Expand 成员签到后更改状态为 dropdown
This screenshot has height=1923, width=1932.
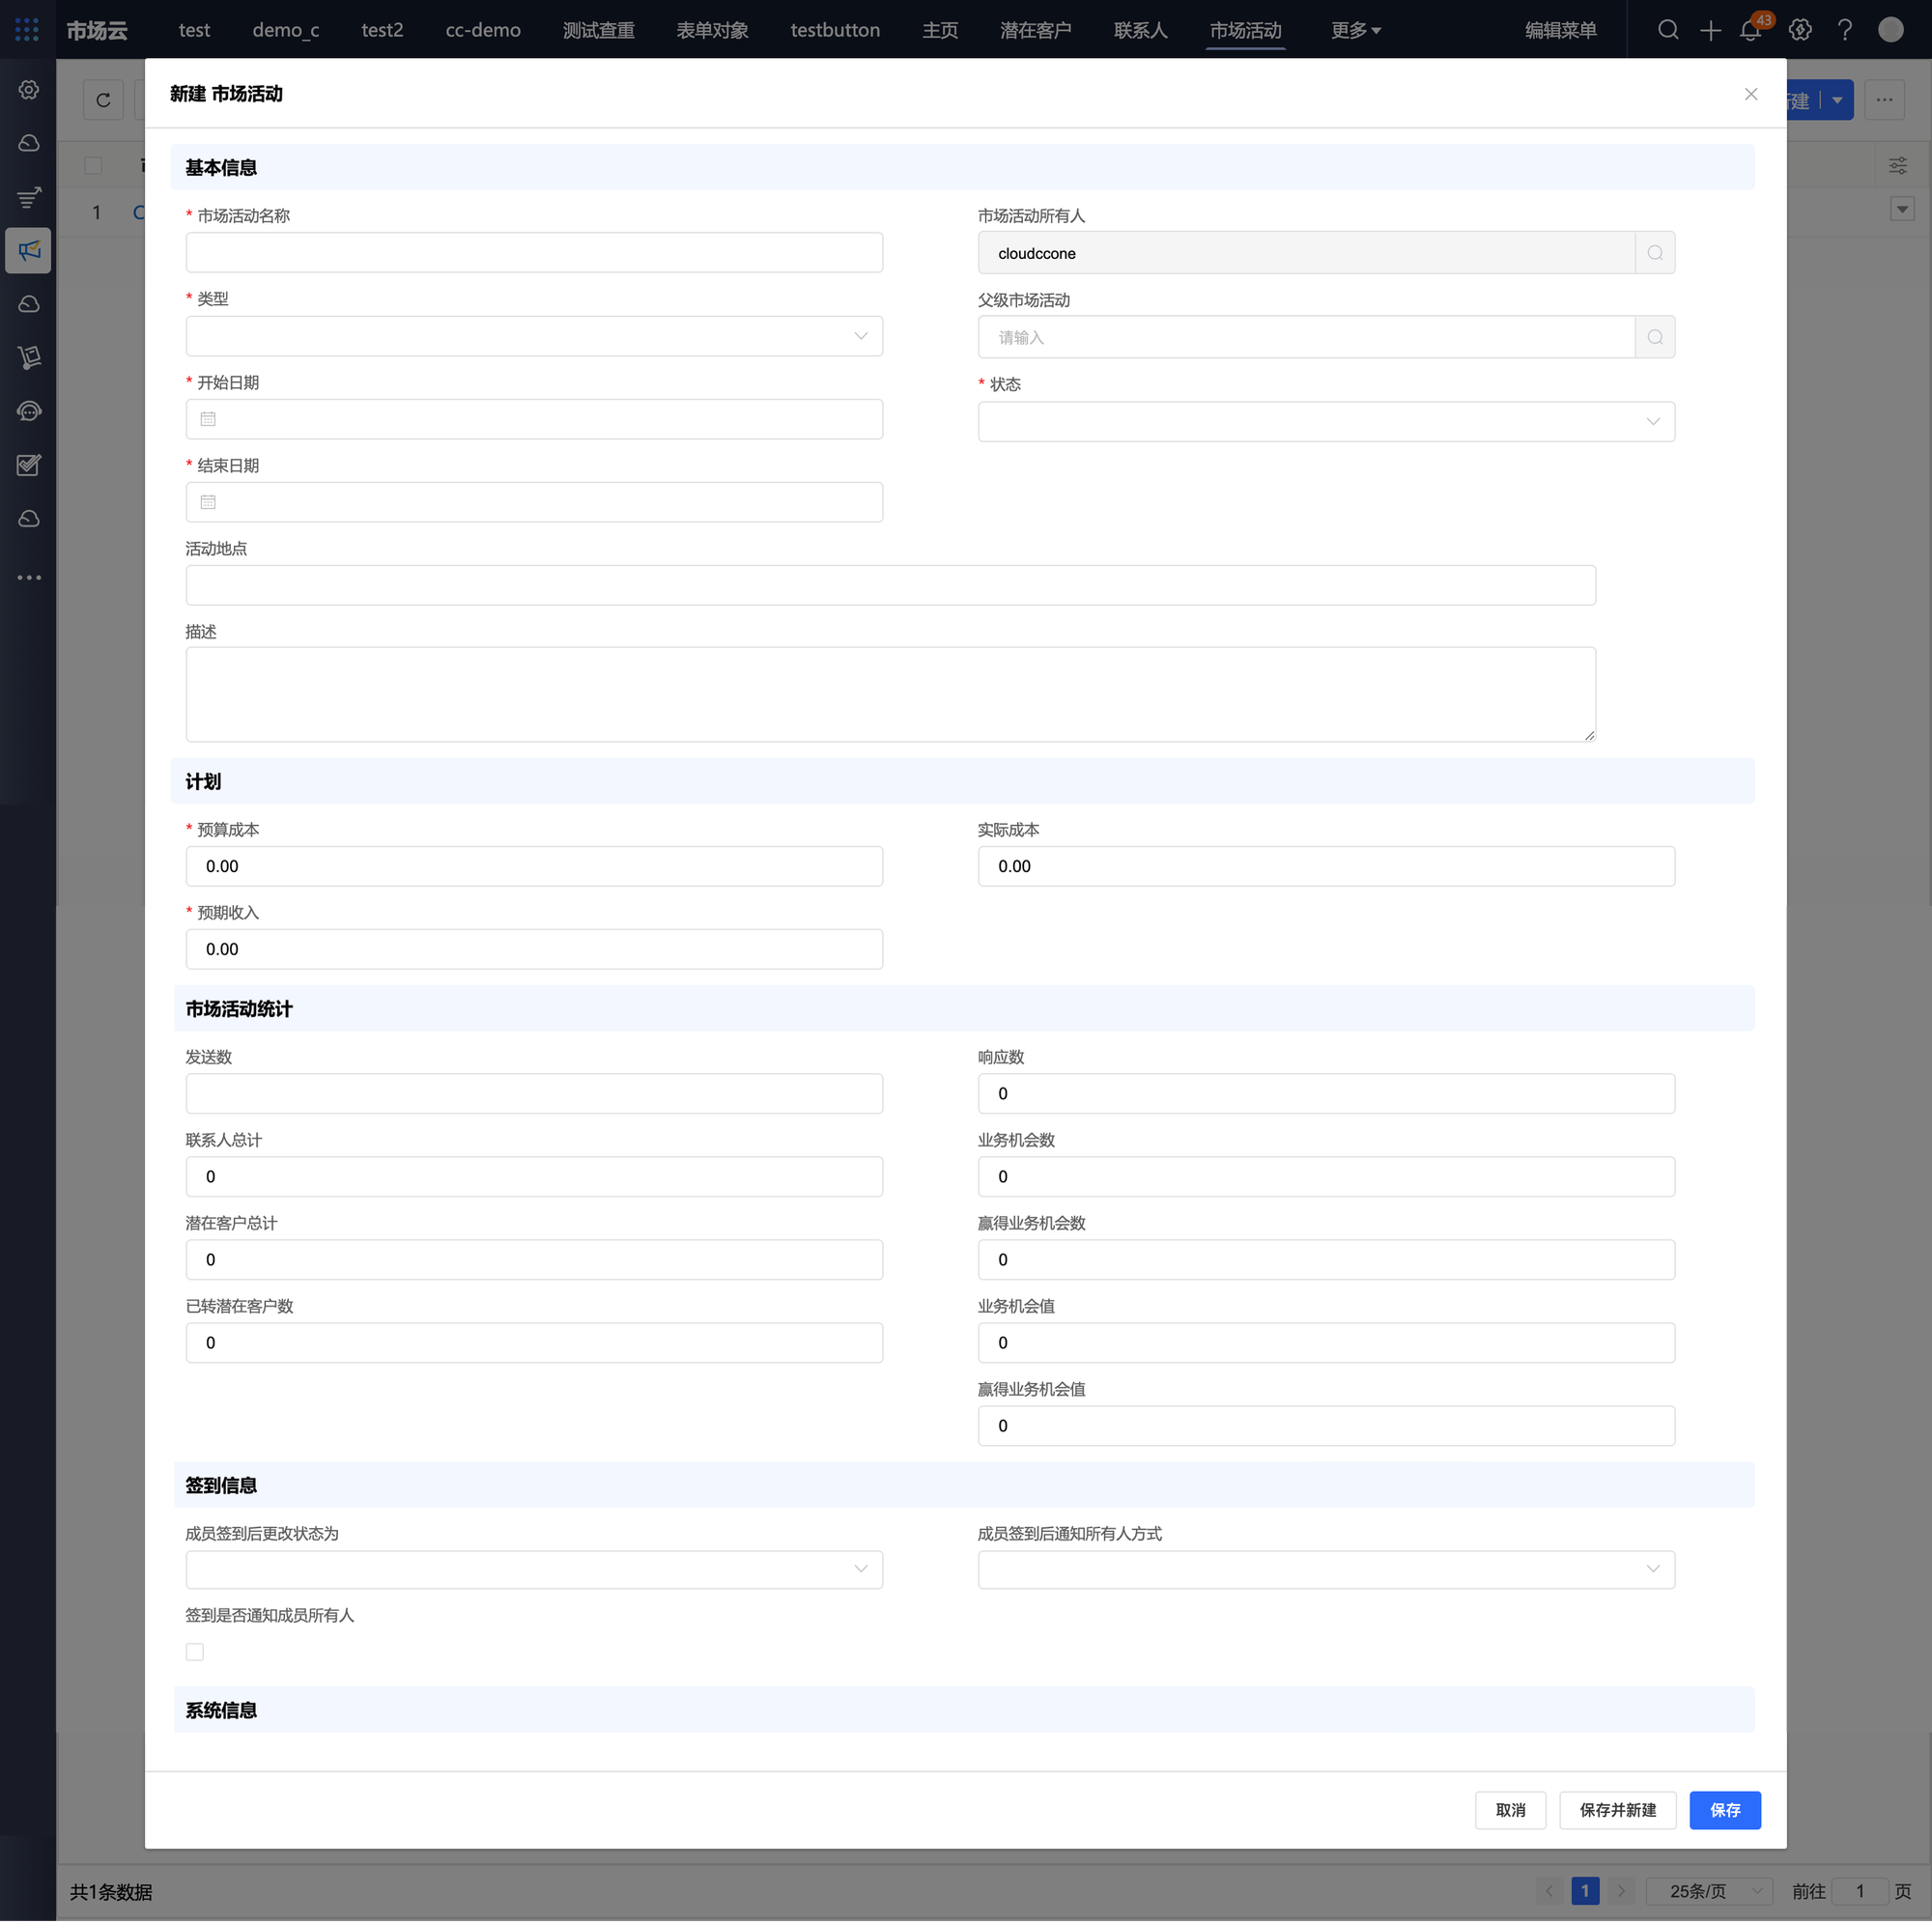pos(534,1569)
